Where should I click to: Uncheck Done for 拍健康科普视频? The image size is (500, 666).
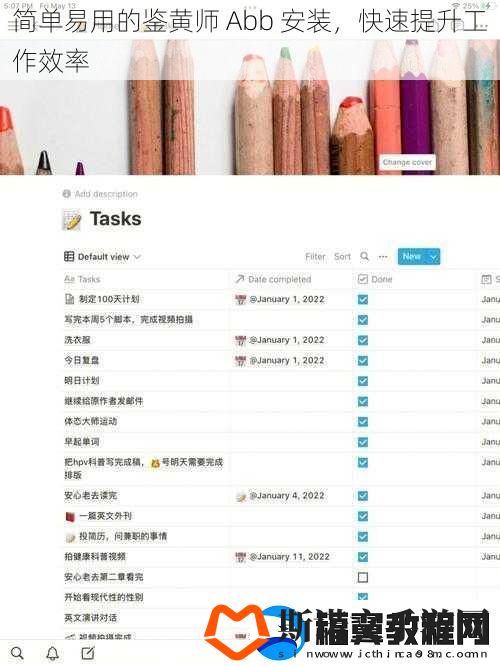[x=363, y=557]
